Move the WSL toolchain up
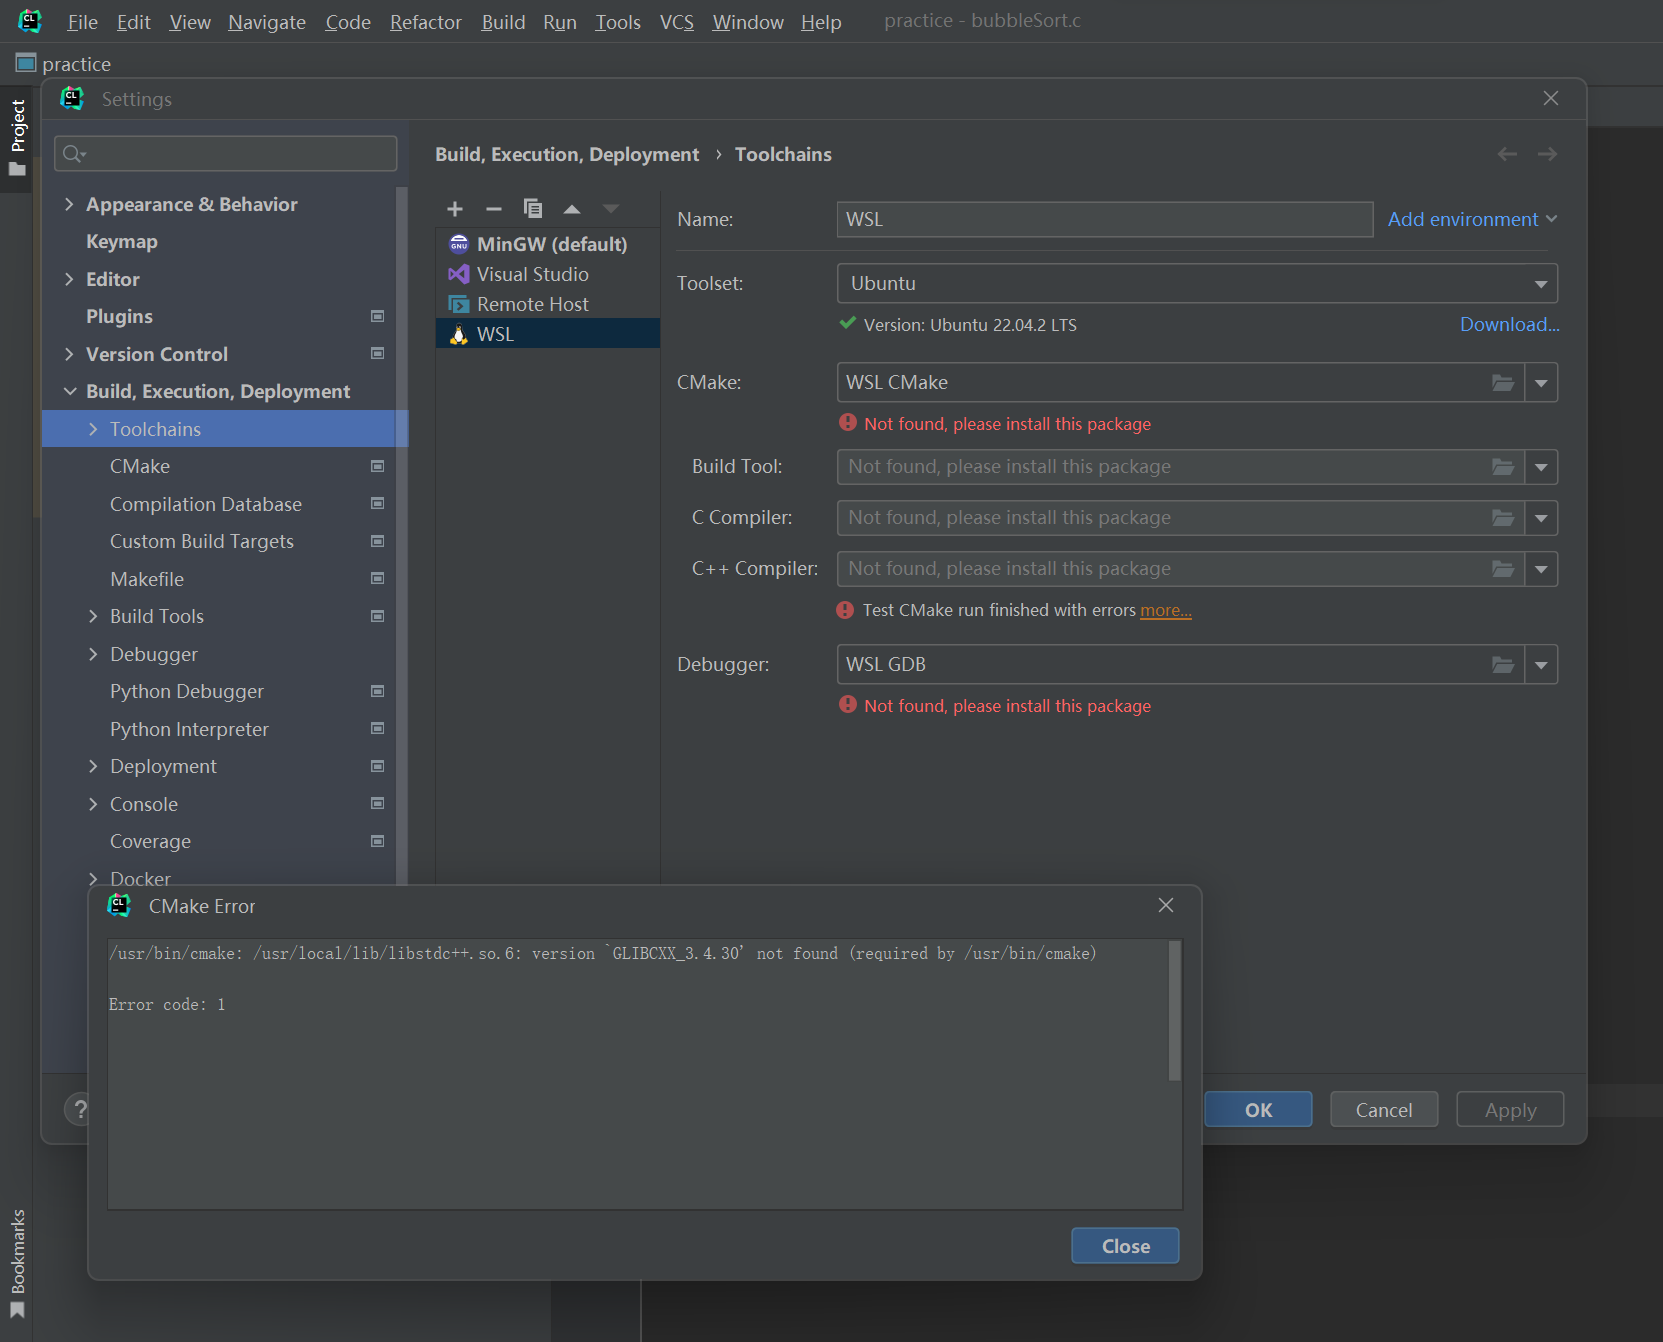 coord(571,209)
